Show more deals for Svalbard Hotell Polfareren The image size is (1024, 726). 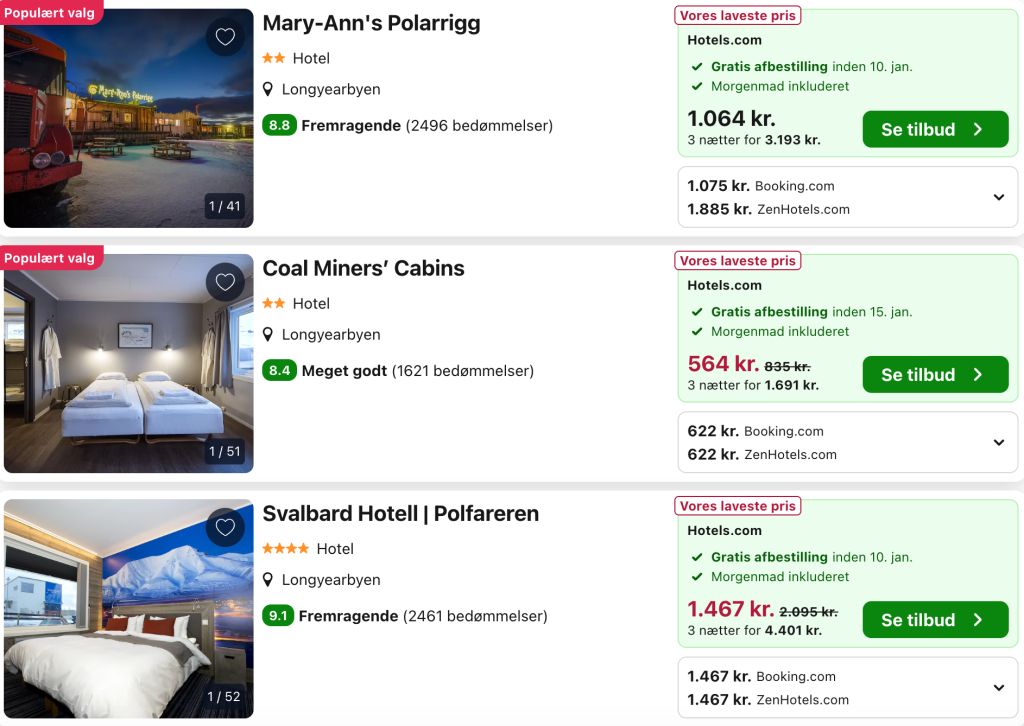point(998,687)
